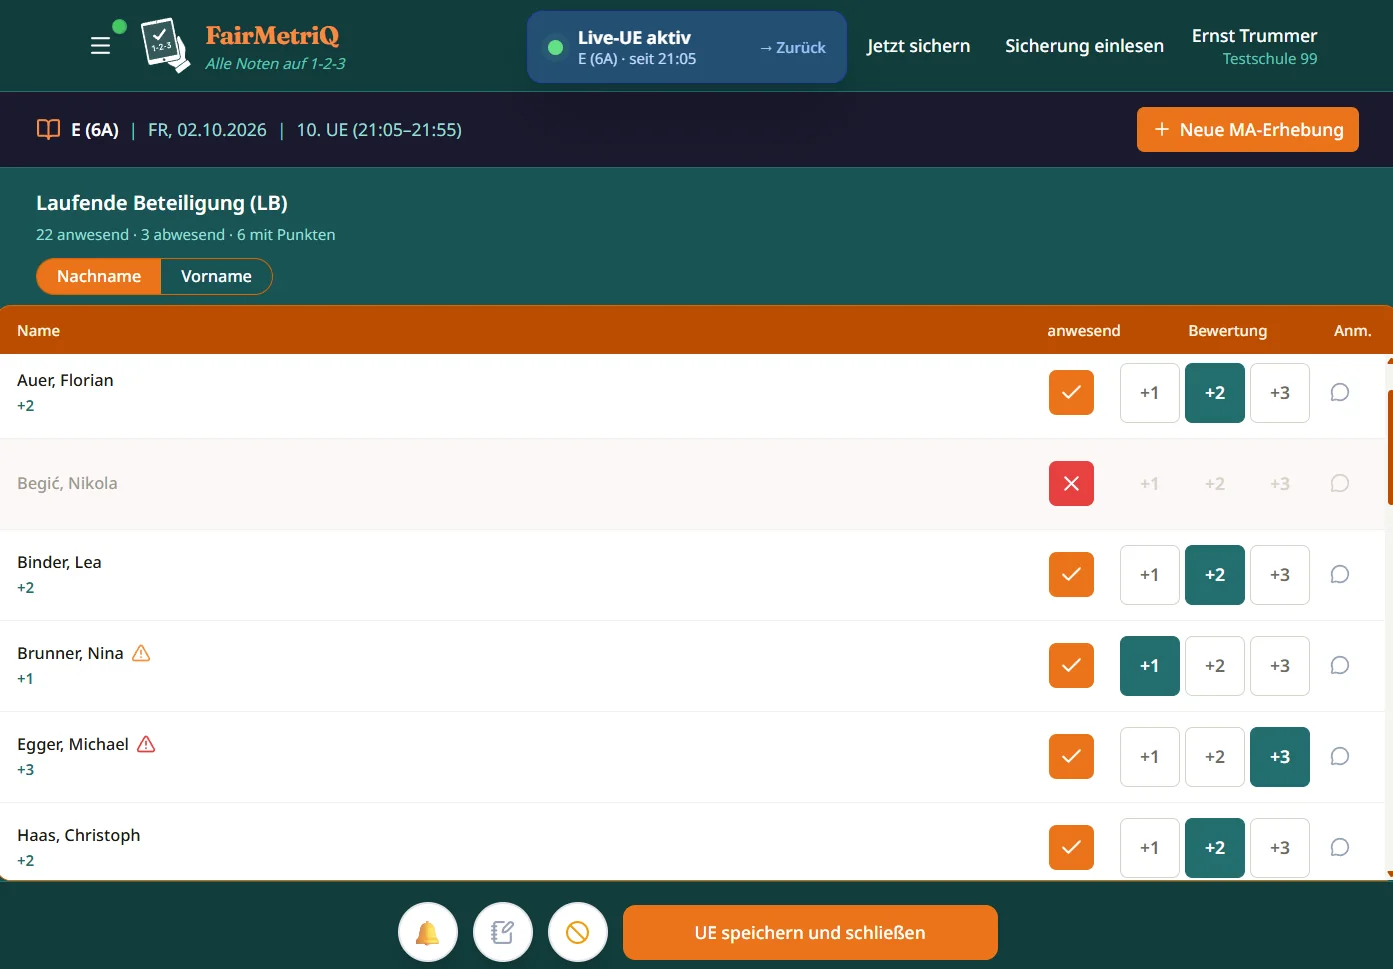Click the FairMetriQ logo icon

165,45
